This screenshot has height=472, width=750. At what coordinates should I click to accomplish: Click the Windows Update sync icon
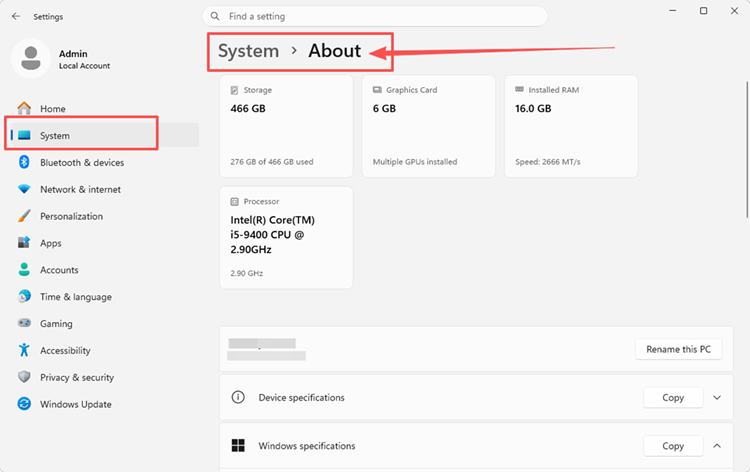tap(24, 404)
